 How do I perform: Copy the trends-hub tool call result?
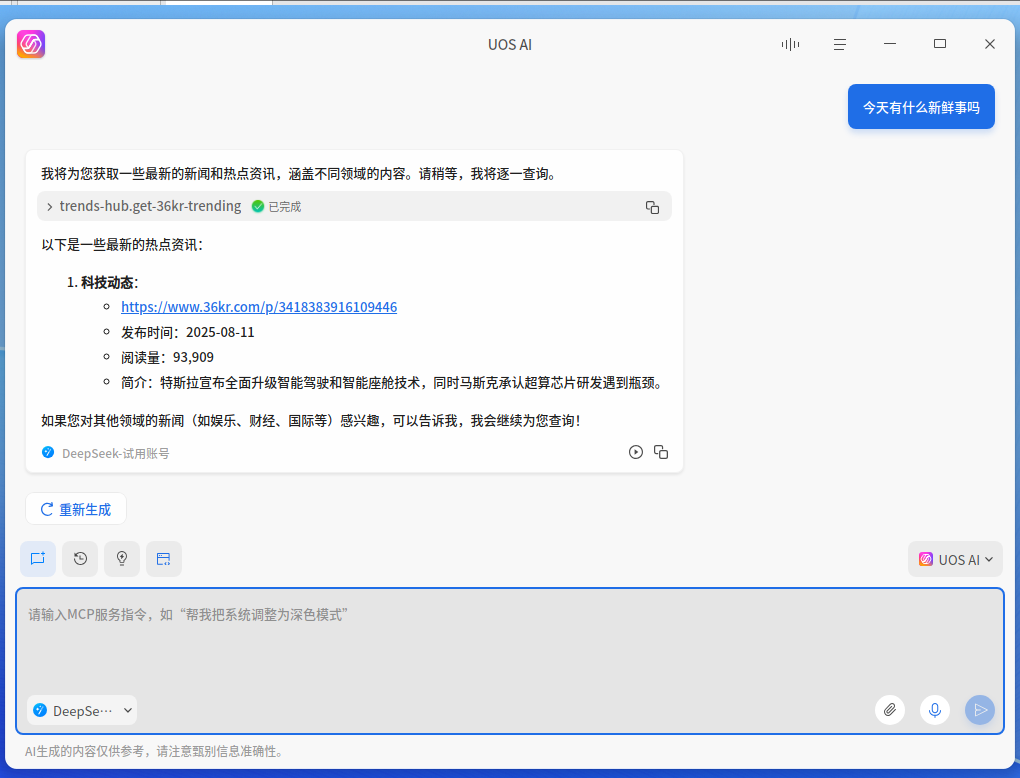pyautogui.click(x=652, y=207)
